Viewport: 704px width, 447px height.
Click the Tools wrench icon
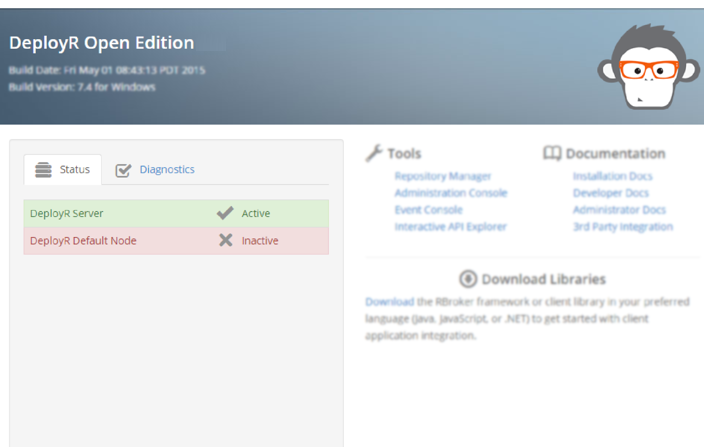coord(374,153)
